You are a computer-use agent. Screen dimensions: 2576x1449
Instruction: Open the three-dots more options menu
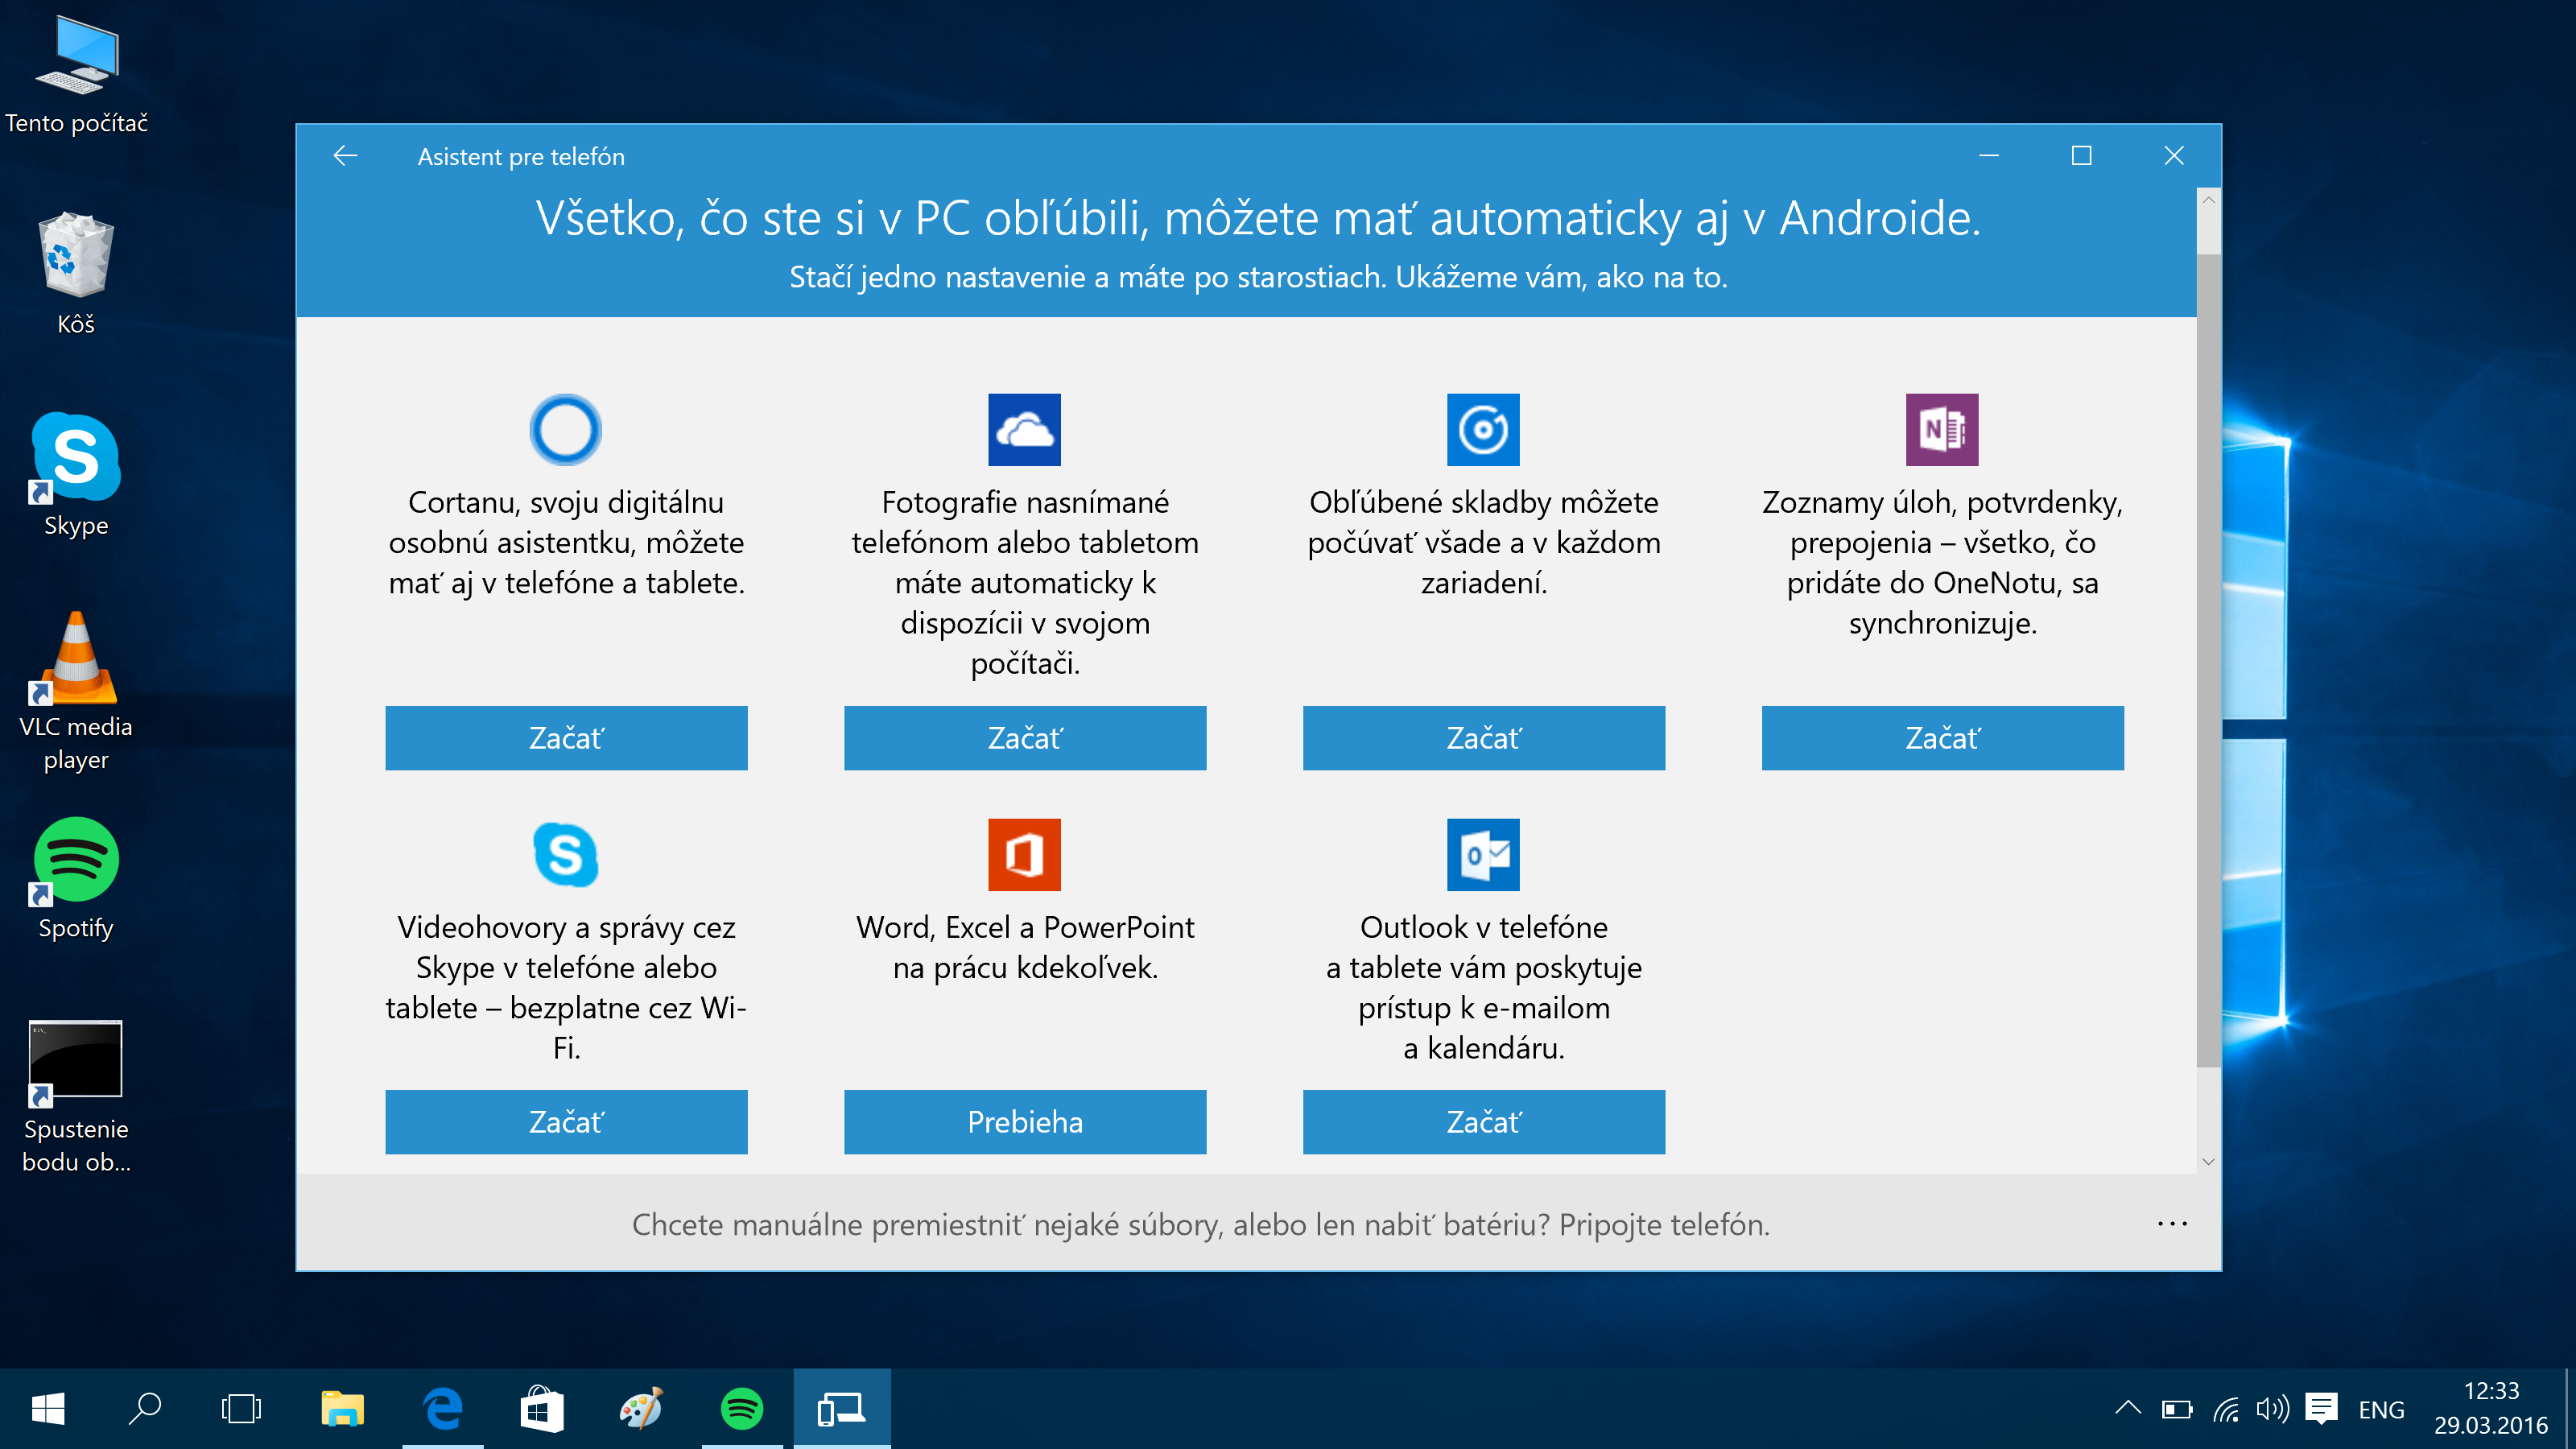(x=2172, y=1223)
